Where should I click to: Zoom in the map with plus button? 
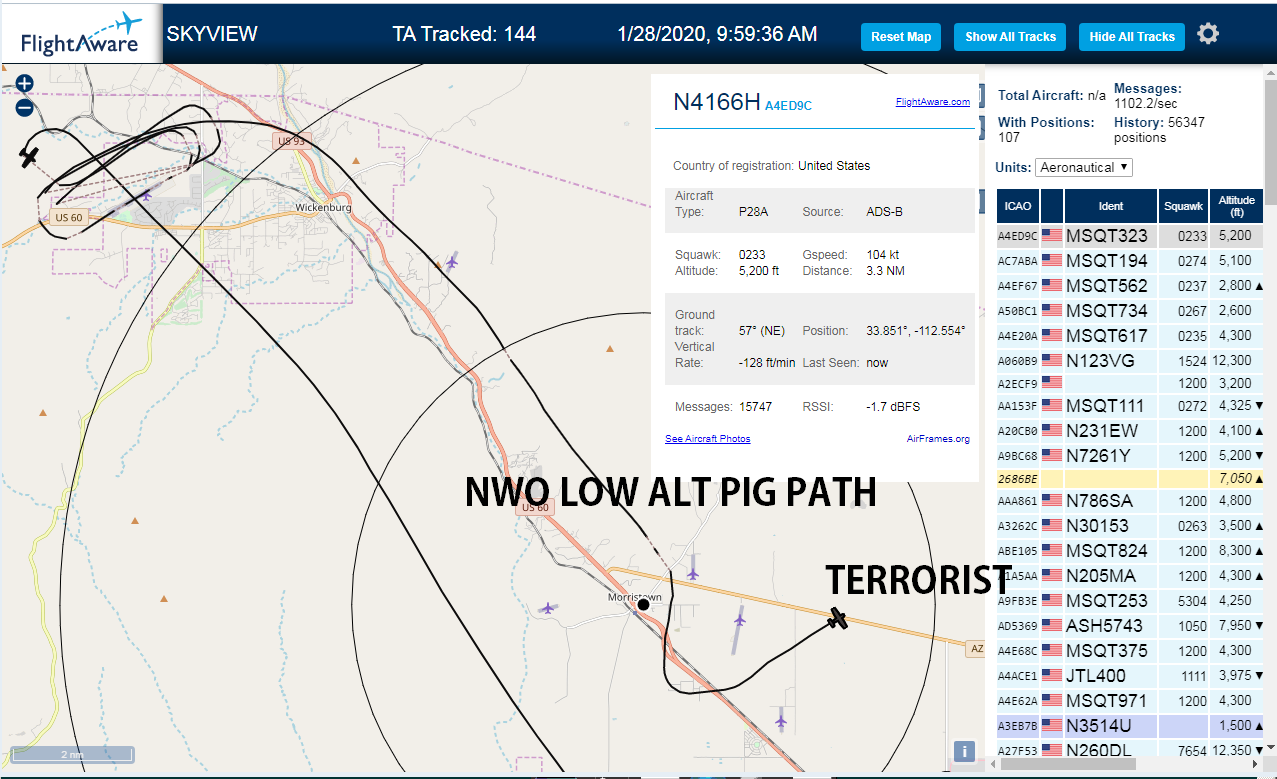(25, 84)
